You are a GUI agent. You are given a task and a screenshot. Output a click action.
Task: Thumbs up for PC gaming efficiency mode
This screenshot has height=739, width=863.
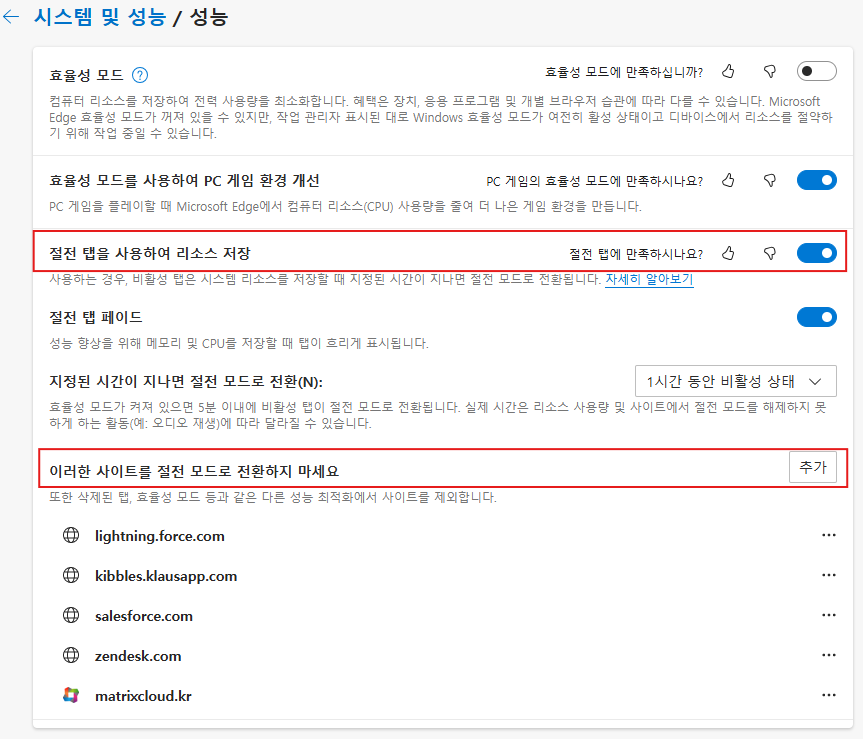point(728,181)
